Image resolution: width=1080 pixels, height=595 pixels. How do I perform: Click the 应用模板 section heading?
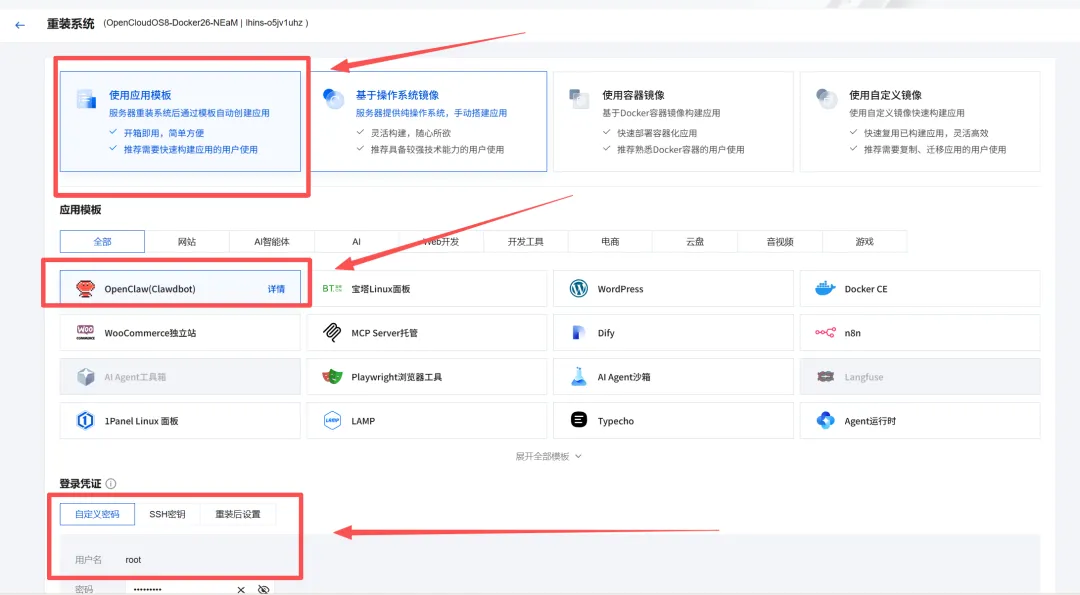(81, 209)
